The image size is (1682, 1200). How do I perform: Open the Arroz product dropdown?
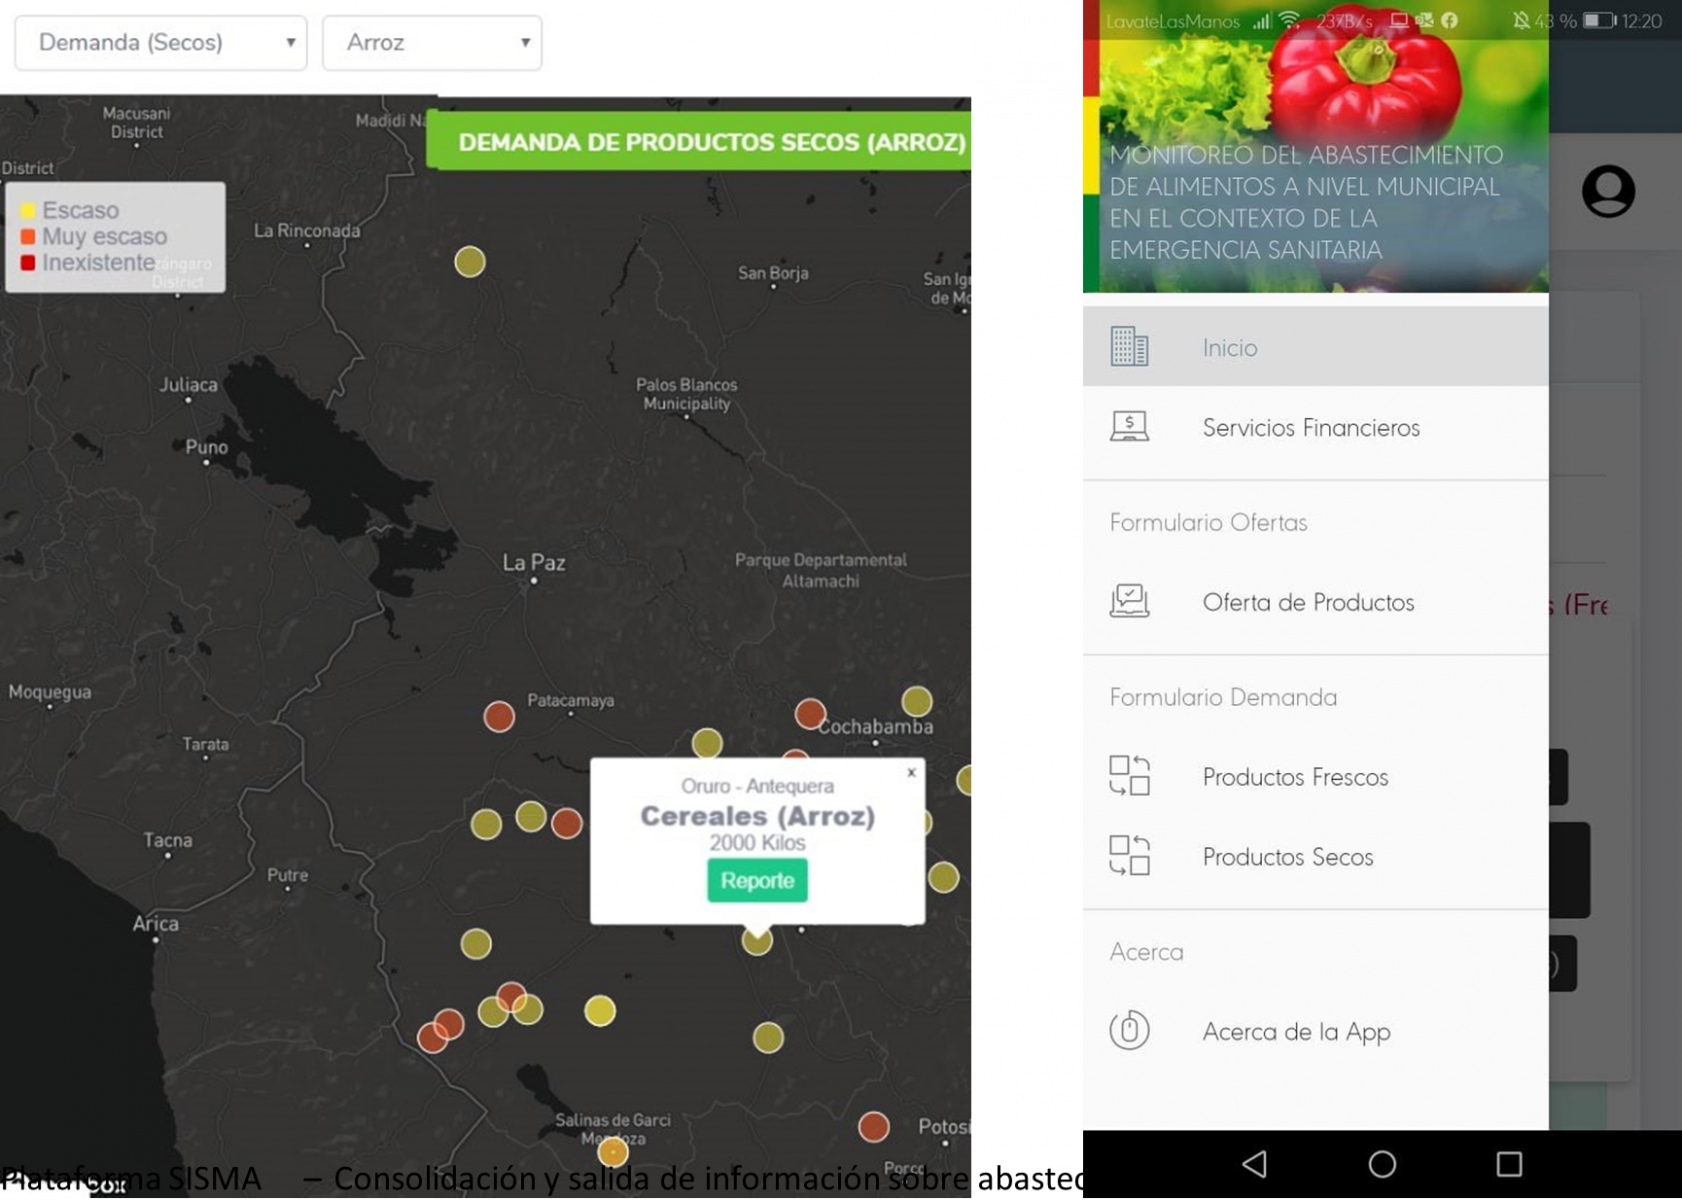point(431,42)
